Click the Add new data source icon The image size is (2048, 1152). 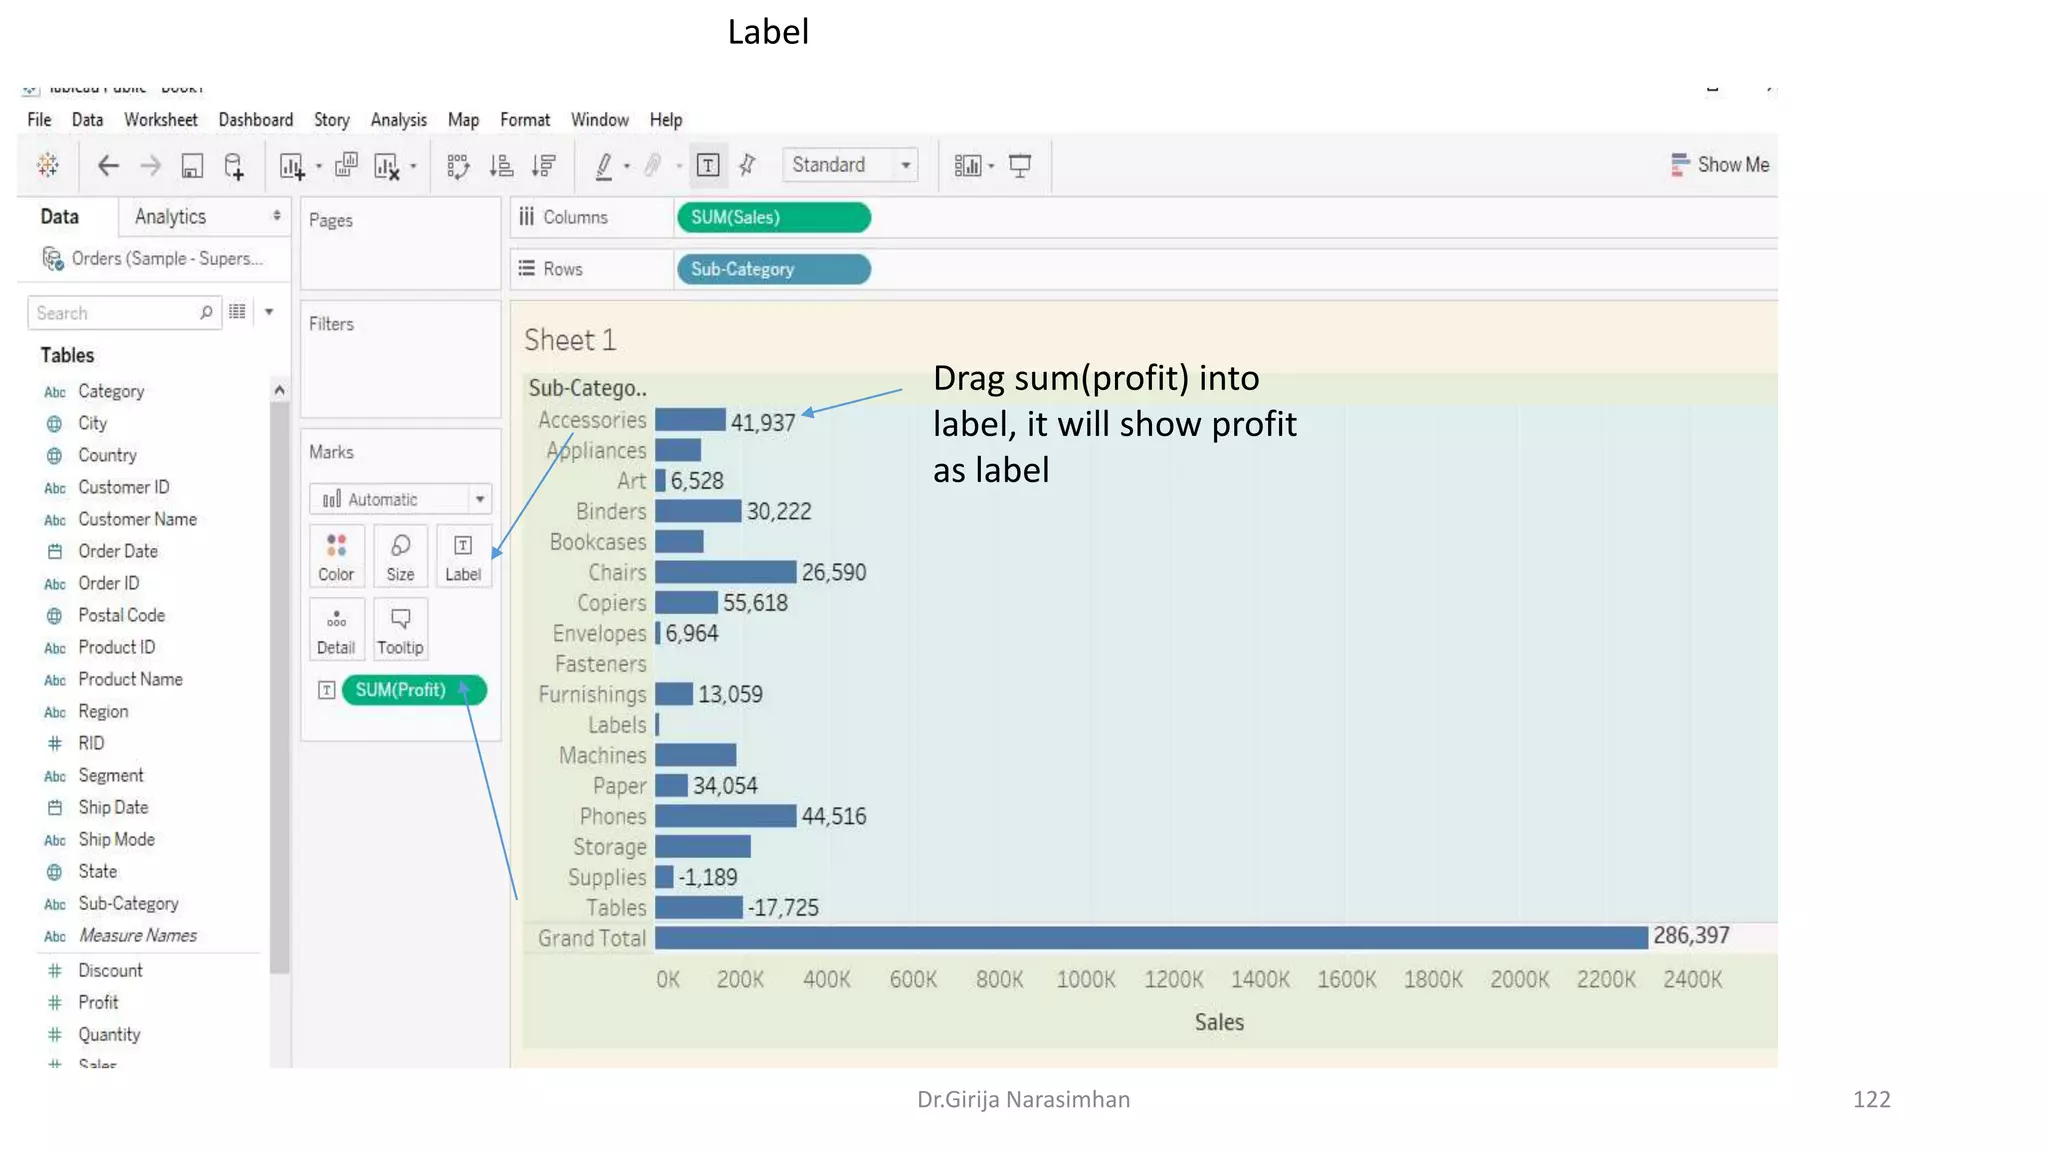234,165
